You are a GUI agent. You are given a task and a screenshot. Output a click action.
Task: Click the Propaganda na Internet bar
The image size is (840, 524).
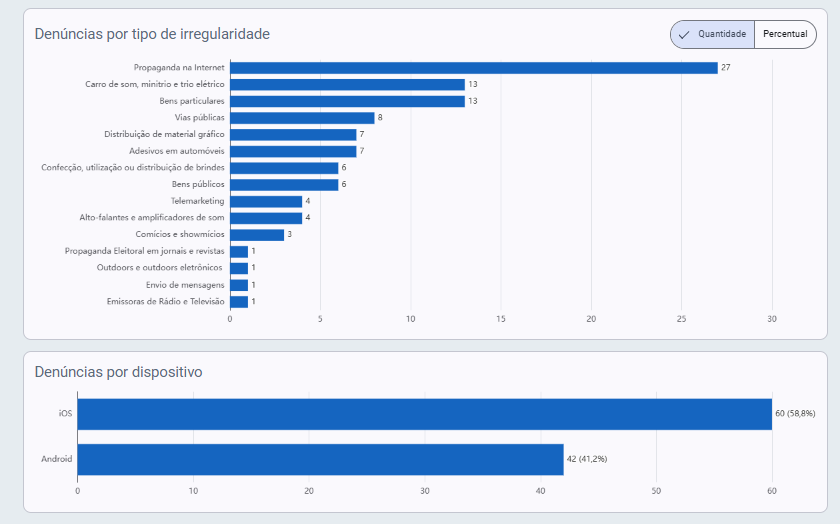pos(474,68)
